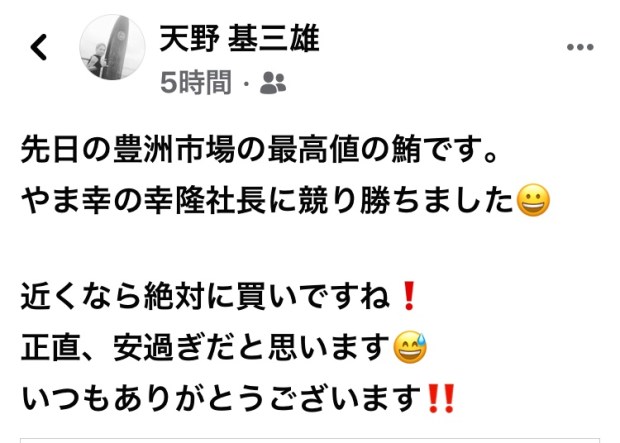Tap the double red exclamation marks

pyautogui.click(x=442, y=398)
